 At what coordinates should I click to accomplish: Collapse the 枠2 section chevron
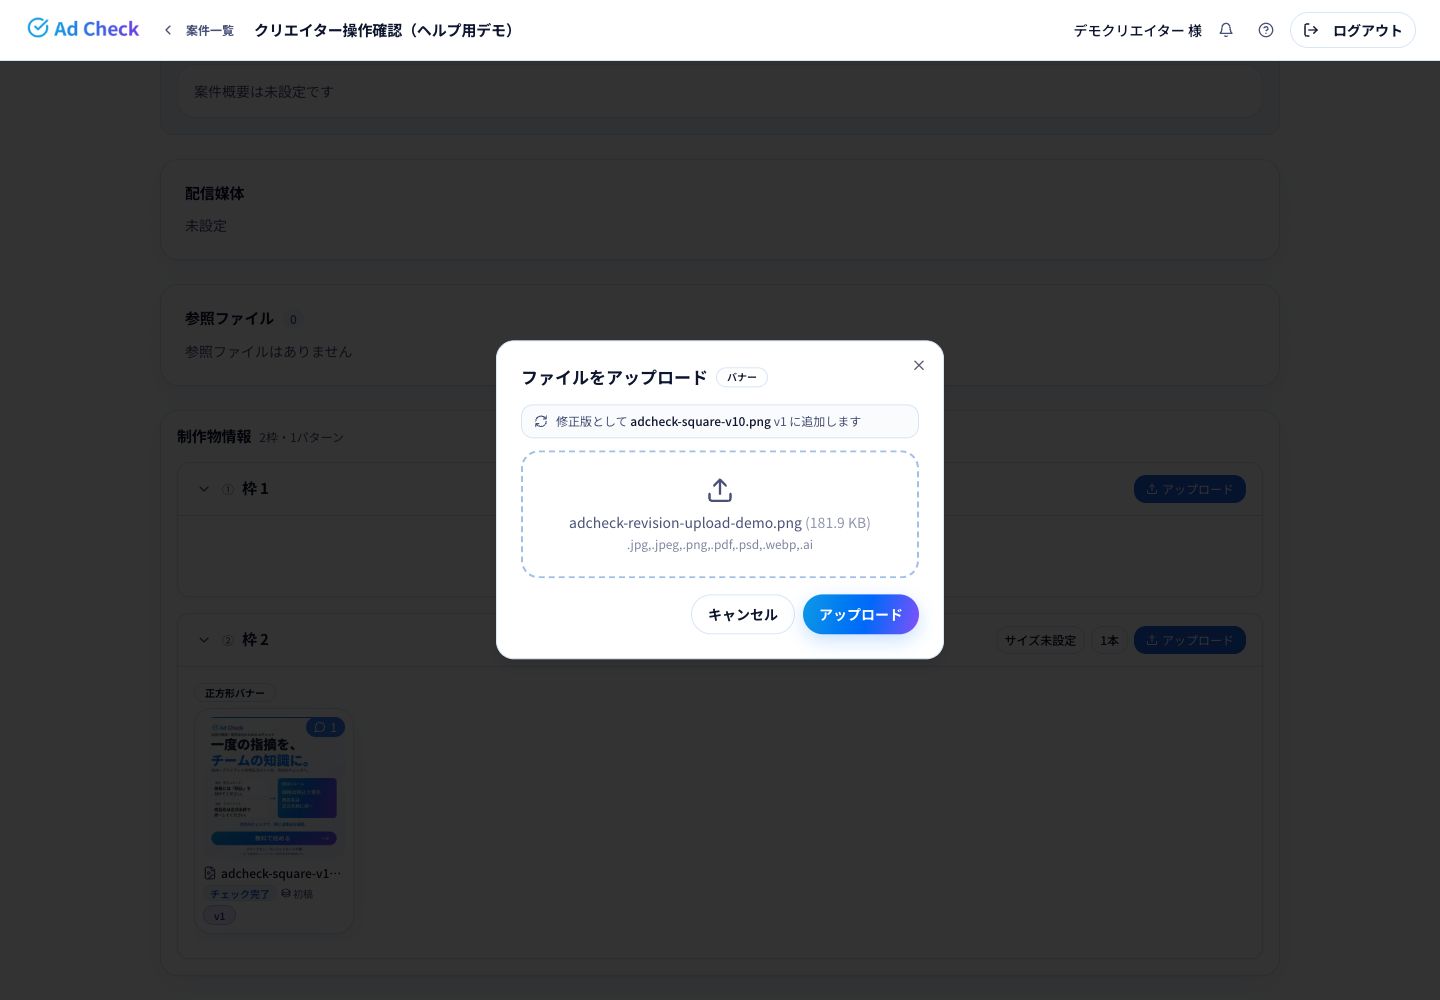(x=204, y=640)
